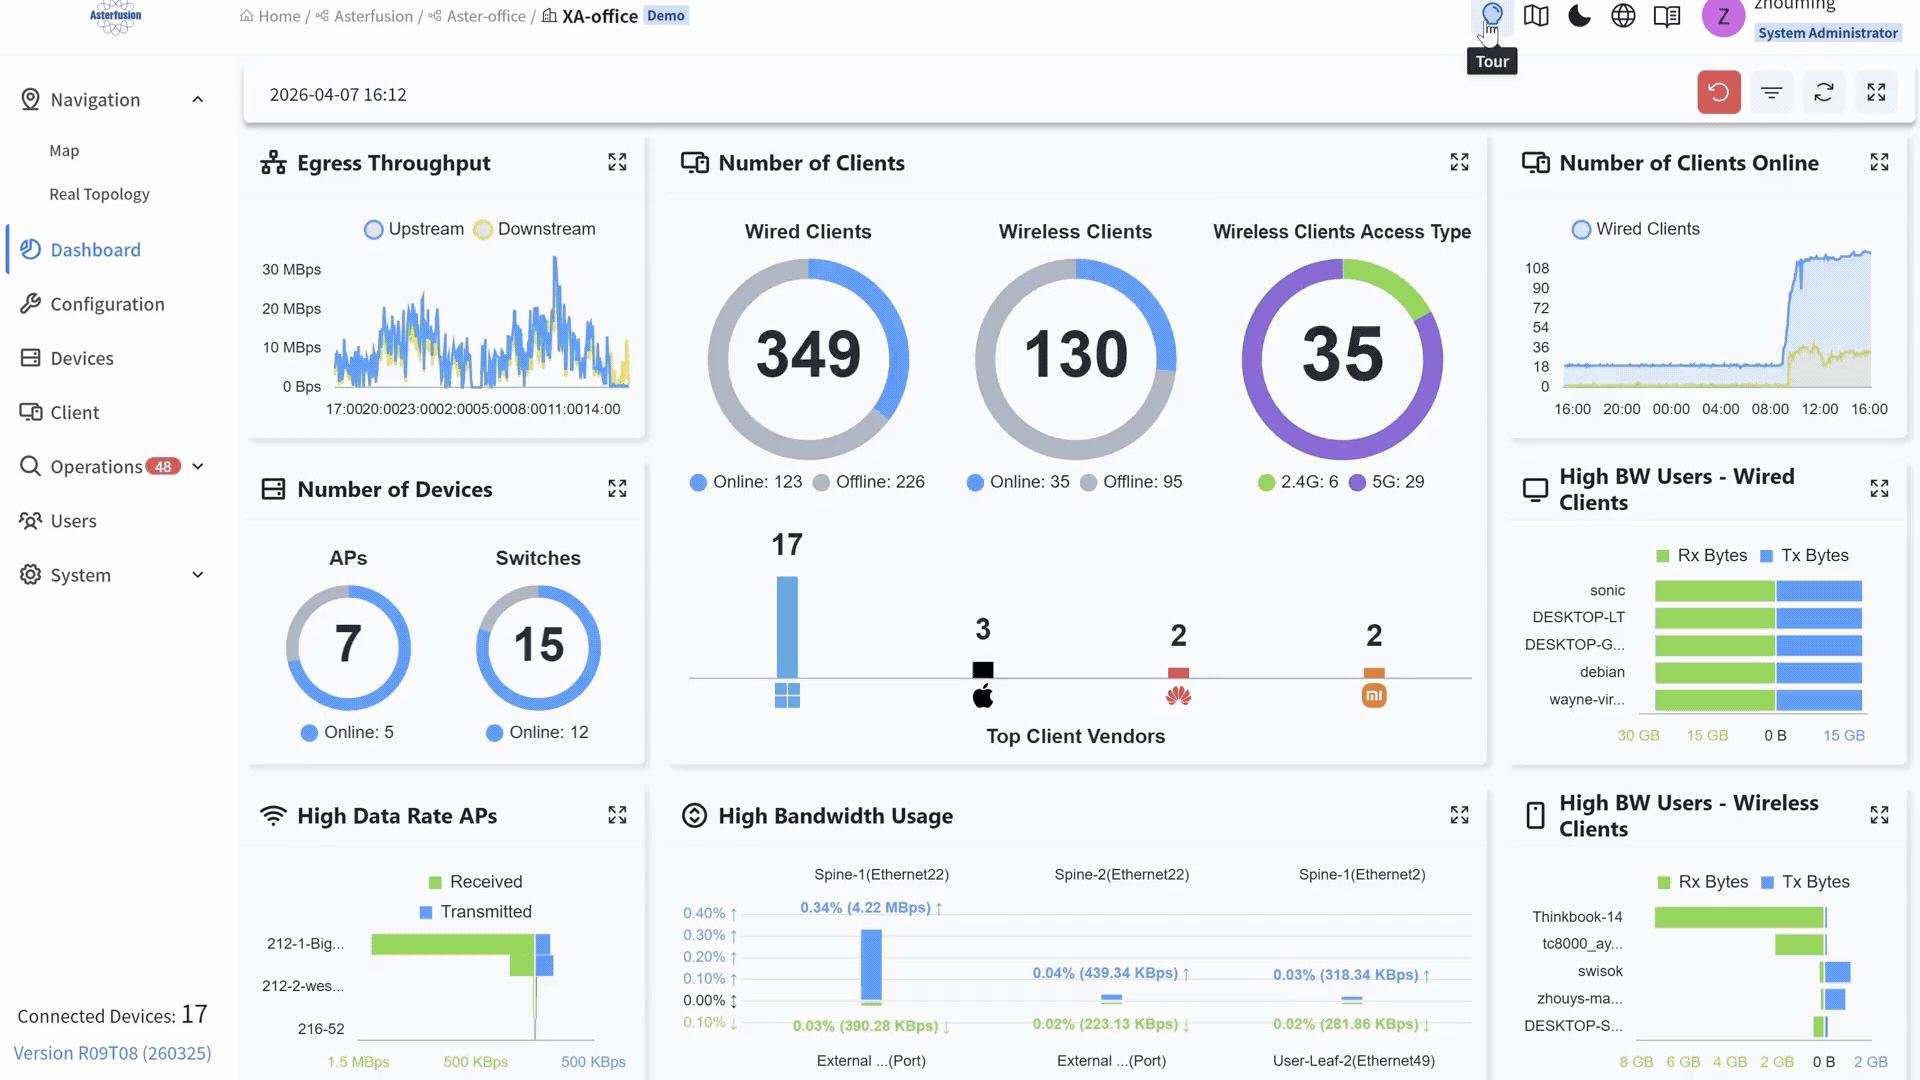Open the Configuration menu item
Viewport: 1920px width, 1080px height.
tap(107, 304)
